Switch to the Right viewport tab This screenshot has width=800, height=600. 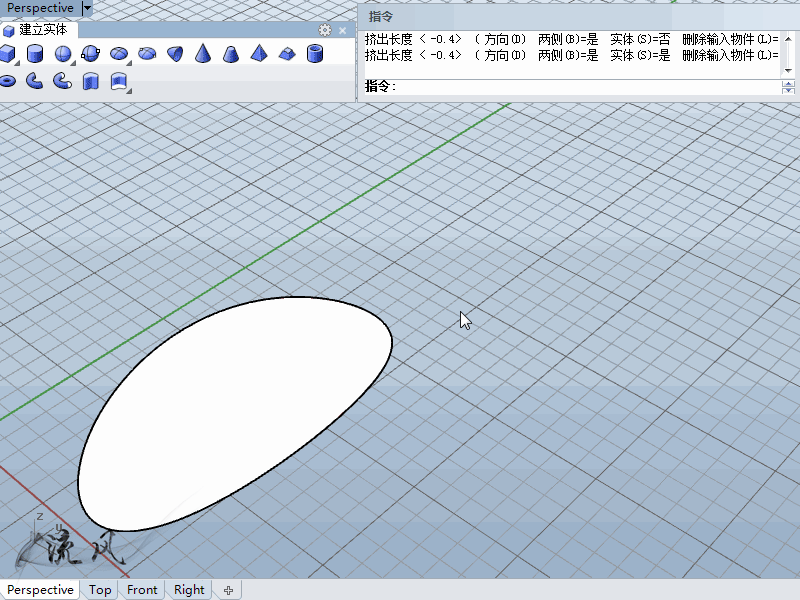[189, 590]
